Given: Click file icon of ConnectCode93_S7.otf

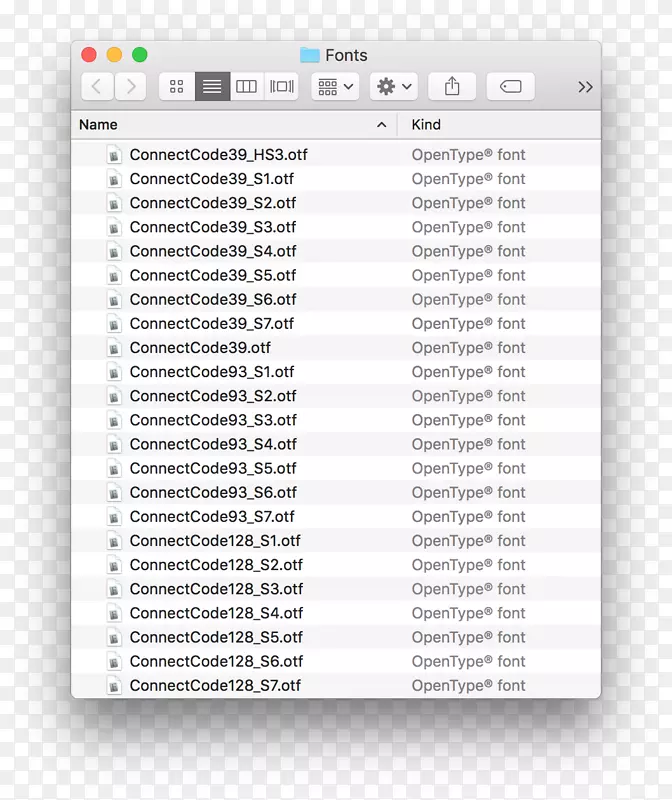Looking at the screenshot, I should 114,516.
